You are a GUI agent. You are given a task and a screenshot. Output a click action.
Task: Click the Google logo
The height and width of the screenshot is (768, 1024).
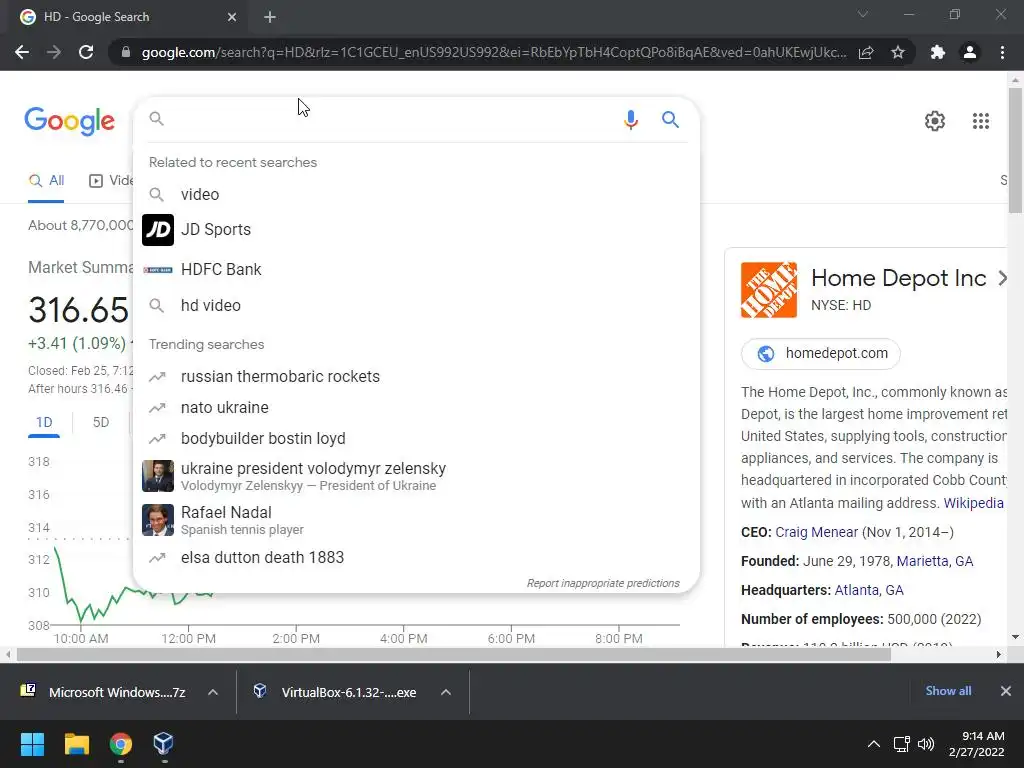[x=70, y=121]
